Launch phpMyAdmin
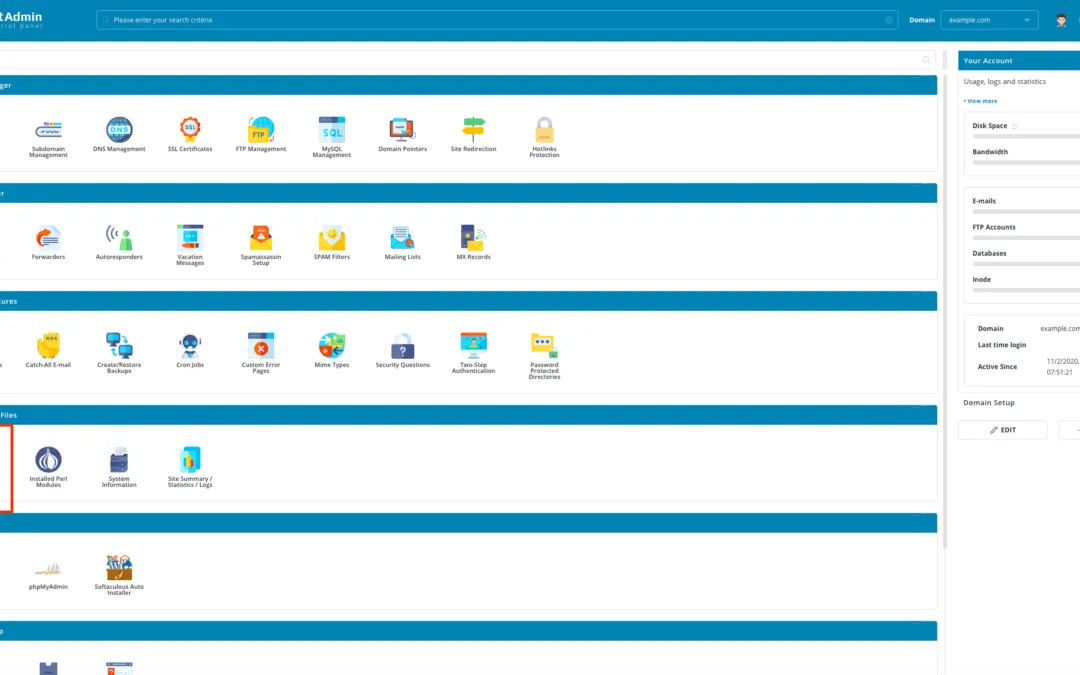 (x=48, y=570)
